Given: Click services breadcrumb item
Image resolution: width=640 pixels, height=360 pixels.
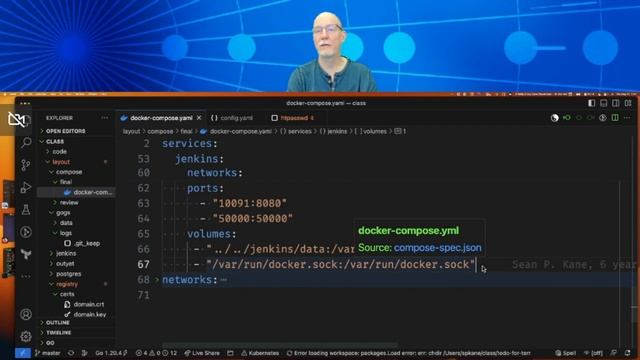Looking at the screenshot, I should tap(300, 131).
